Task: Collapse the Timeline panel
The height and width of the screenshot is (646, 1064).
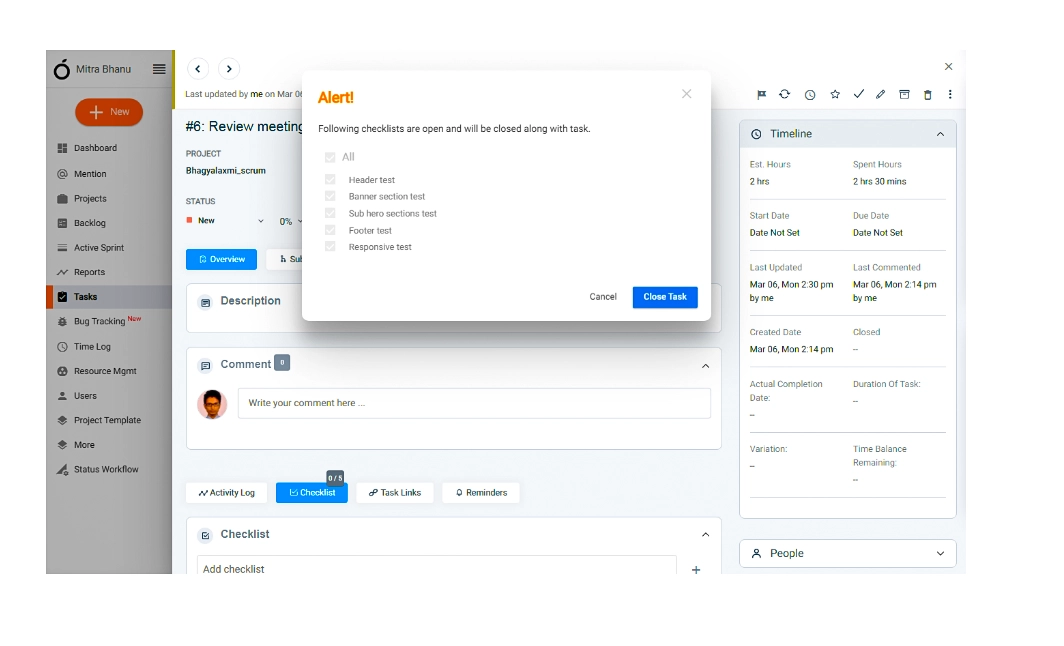Action: coord(939,133)
